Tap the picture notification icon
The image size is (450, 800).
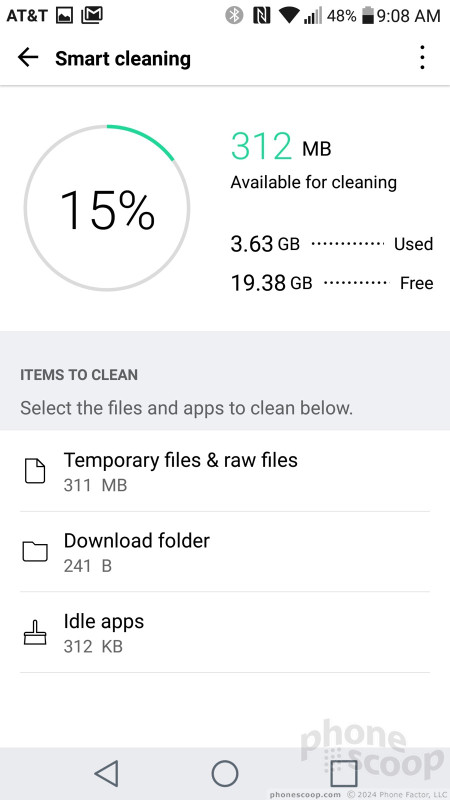pyautogui.click(x=64, y=16)
